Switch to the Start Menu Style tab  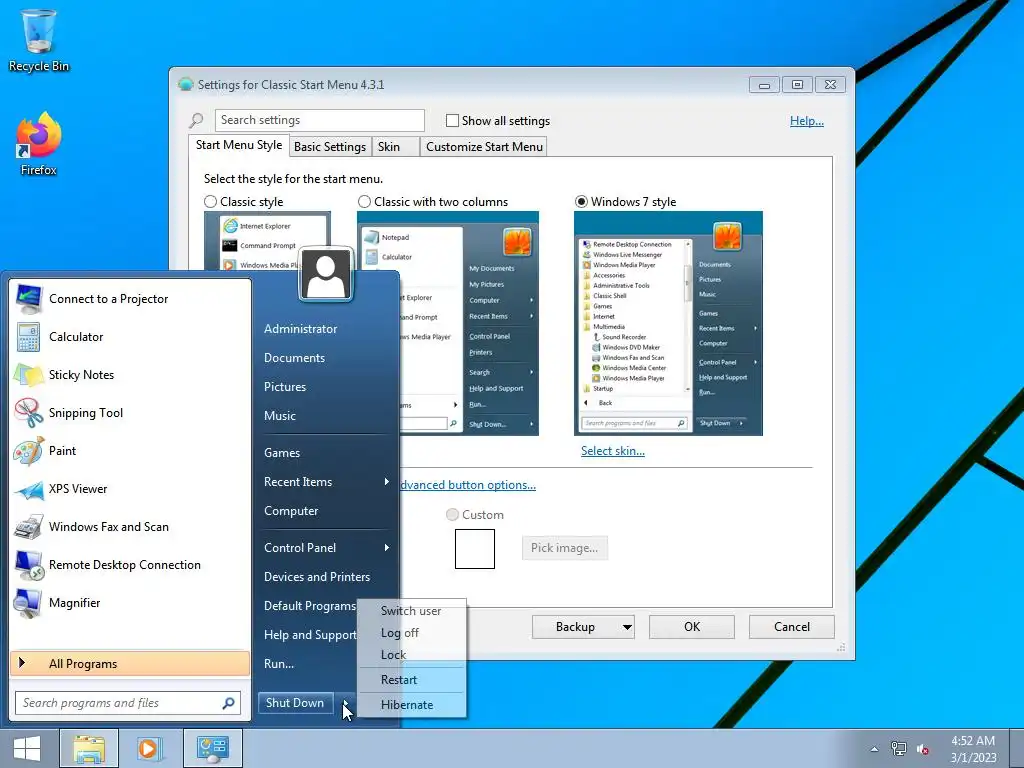pyautogui.click(x=239, y=145)
